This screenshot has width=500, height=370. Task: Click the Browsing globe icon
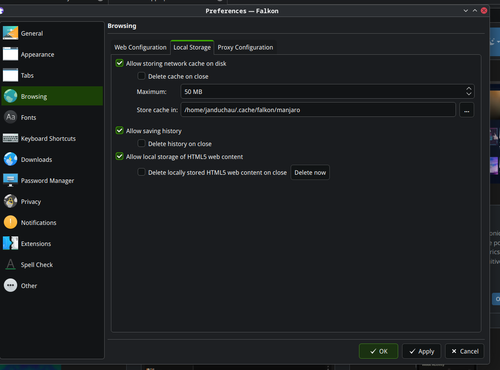pos(10,96)
